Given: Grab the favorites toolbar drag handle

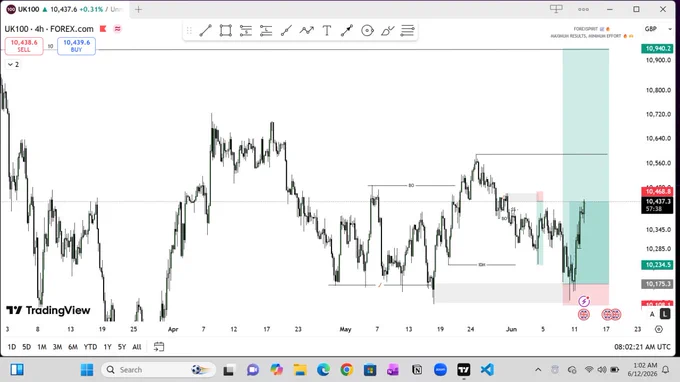Looking at the screenshot, I should pos(189,30).
